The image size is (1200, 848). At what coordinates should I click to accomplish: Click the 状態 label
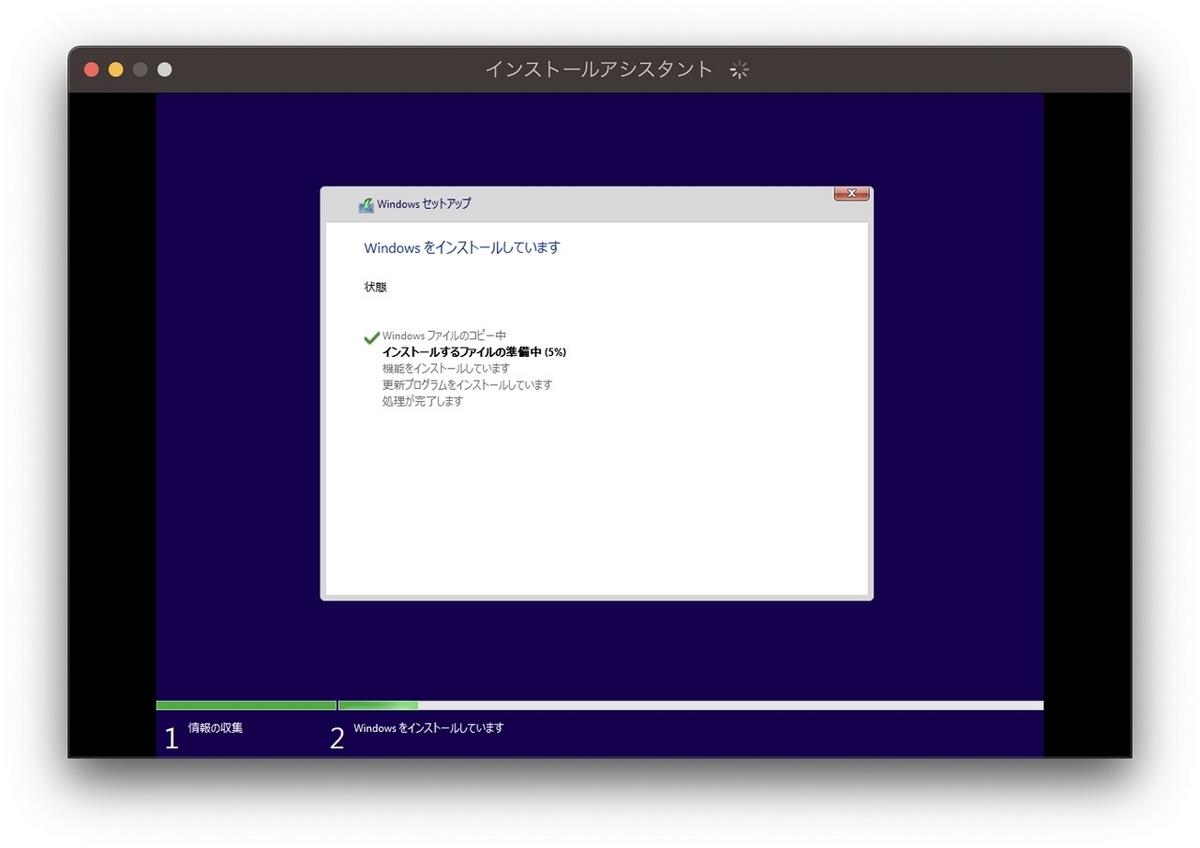point(375,287)
